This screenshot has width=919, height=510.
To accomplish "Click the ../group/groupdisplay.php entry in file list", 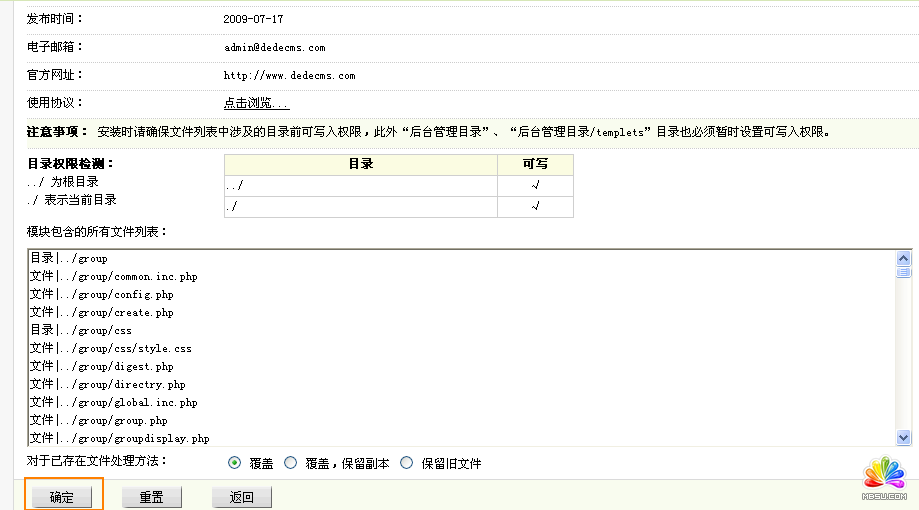I will click(119, 439).
